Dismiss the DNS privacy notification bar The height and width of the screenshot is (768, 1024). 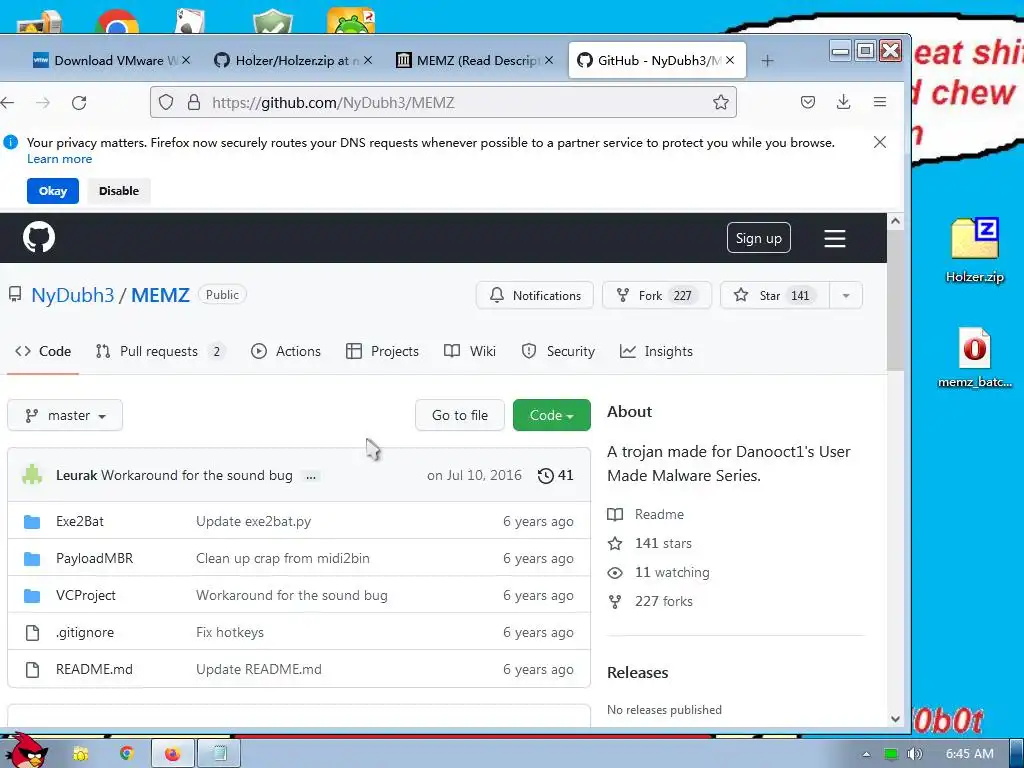pyautogui.click(x=880, y=142)
